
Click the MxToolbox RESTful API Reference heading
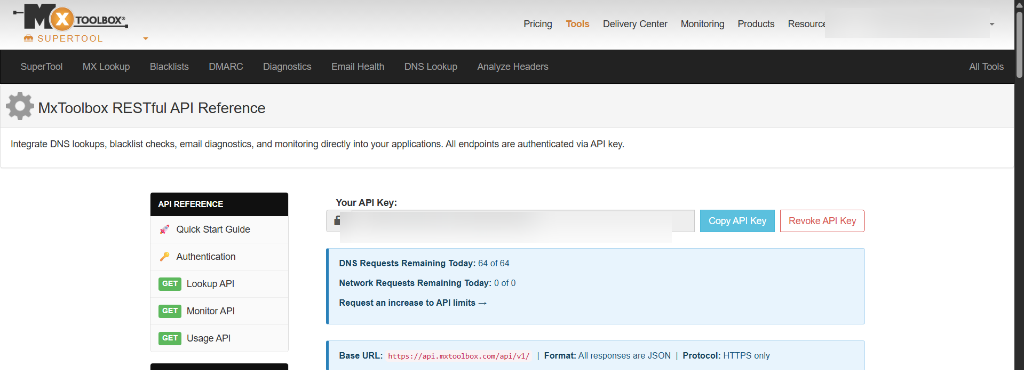coord(152,108)
